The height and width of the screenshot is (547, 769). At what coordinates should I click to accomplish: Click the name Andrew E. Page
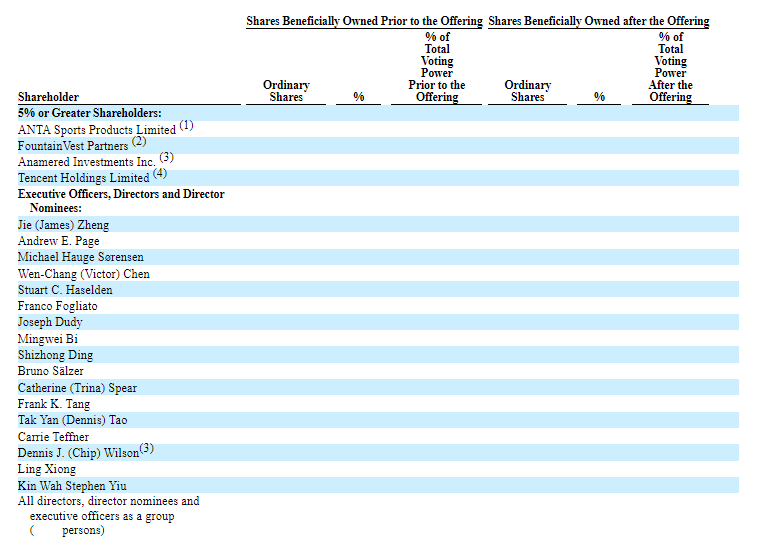click(x=59, y=241)
